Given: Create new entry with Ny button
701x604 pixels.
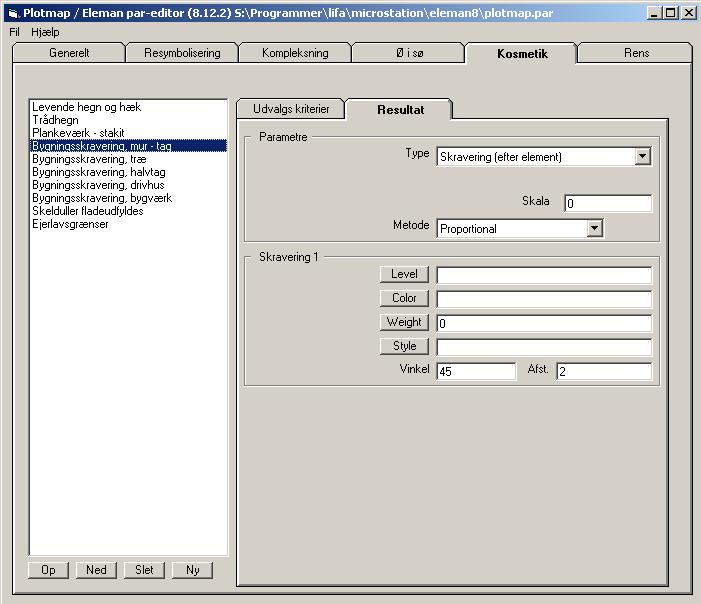Looking at the screenshot, I should (x=192, y=570).
